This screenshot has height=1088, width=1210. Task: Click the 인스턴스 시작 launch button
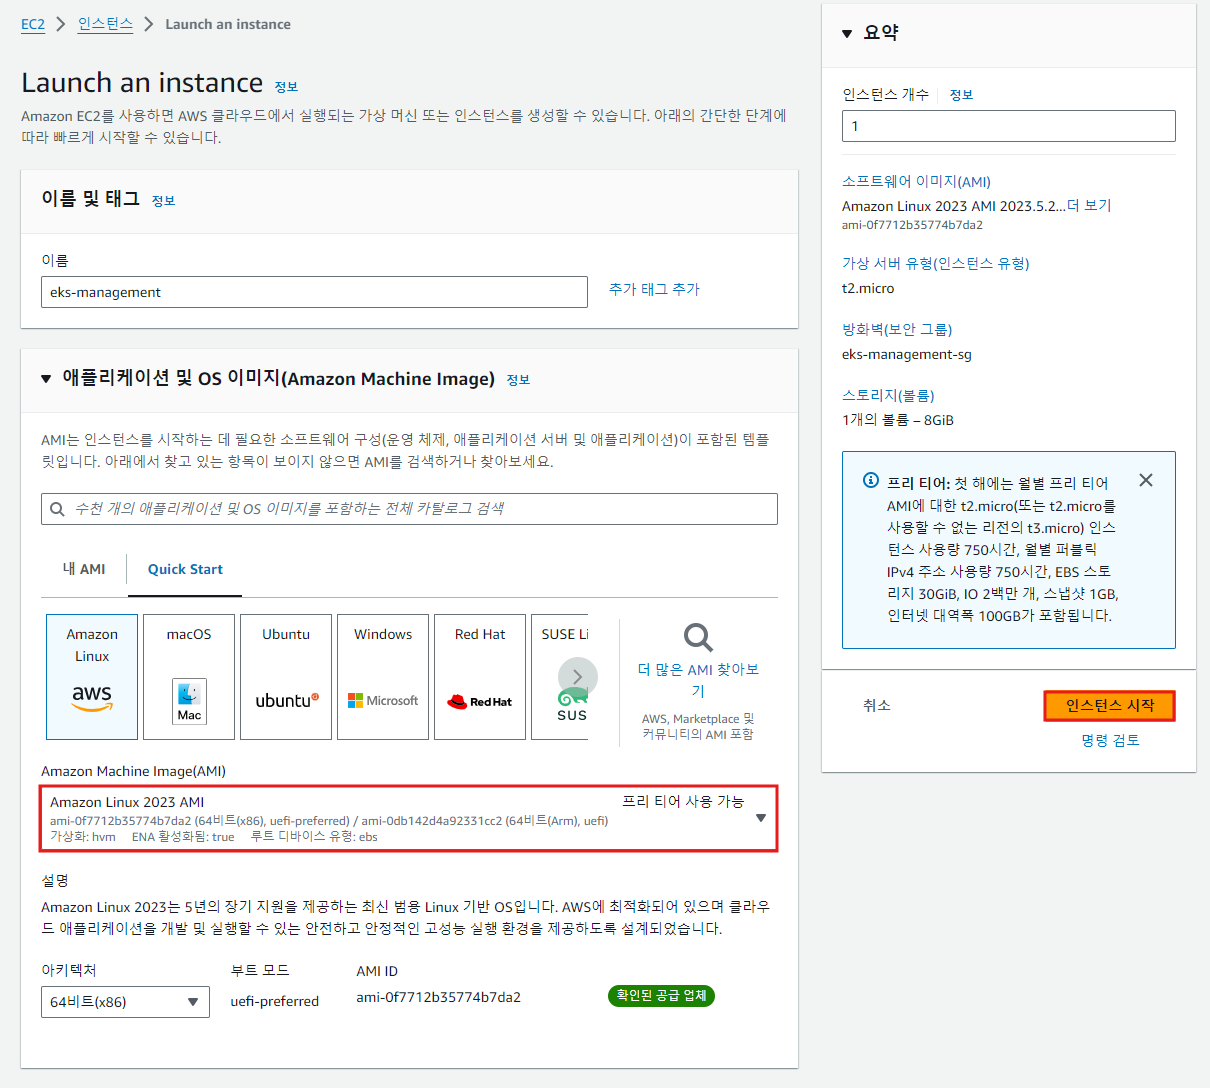pyautogui.click(x=1110, y=706)
